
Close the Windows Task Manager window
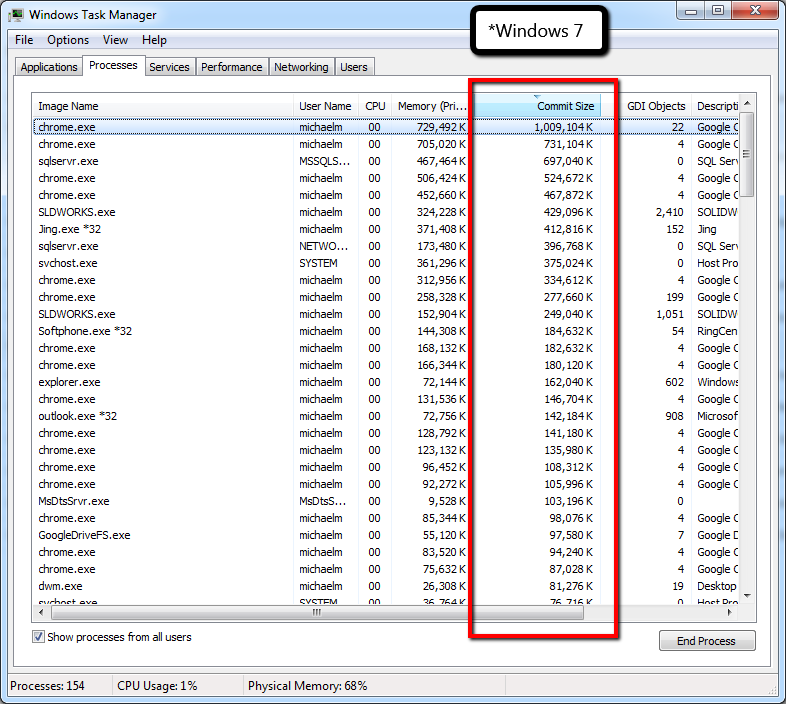(755, 11)
